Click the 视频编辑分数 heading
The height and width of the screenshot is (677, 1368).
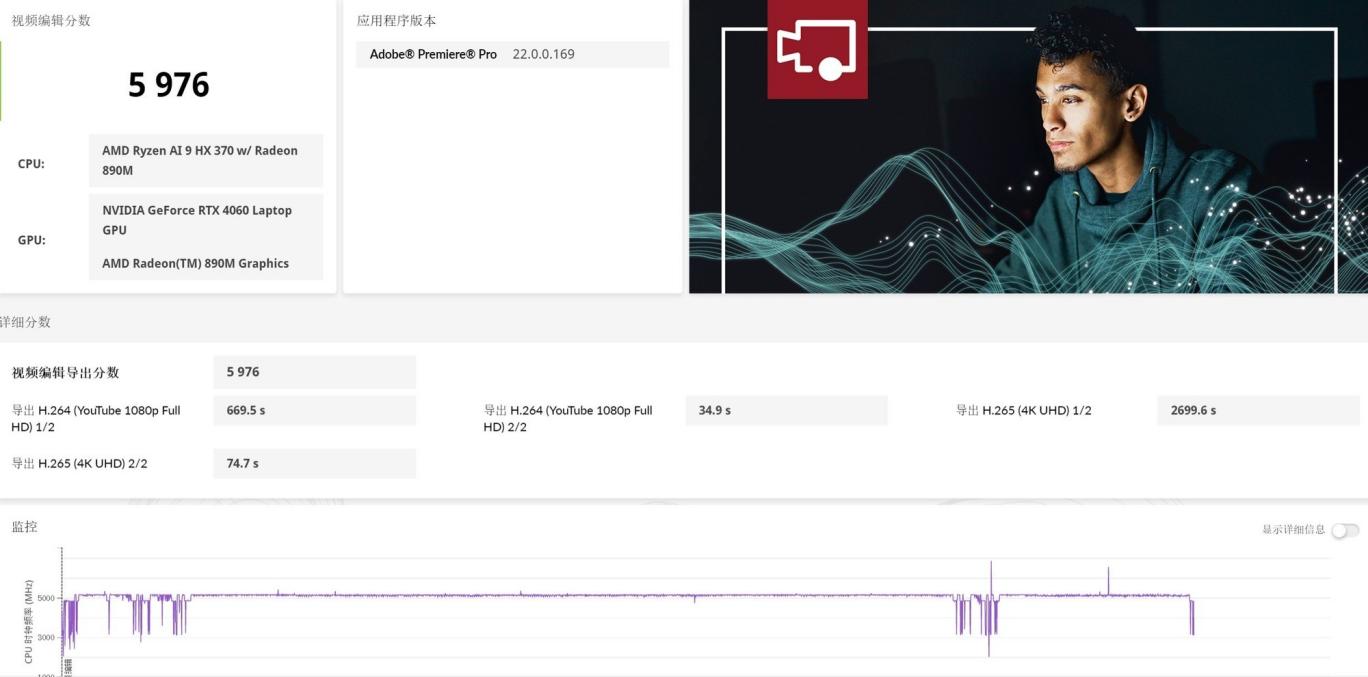click(x=51, y=20)
